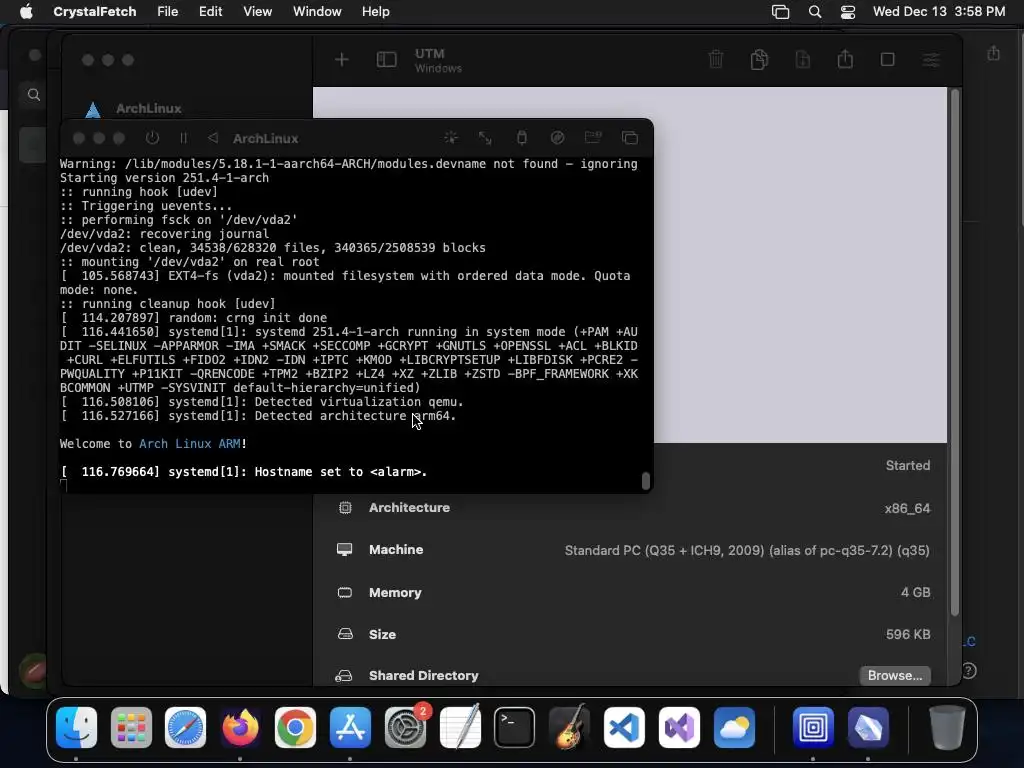The image size is (1024, 768).
Task: Launch Safari from the Dock
Action: tap(185, 727)
